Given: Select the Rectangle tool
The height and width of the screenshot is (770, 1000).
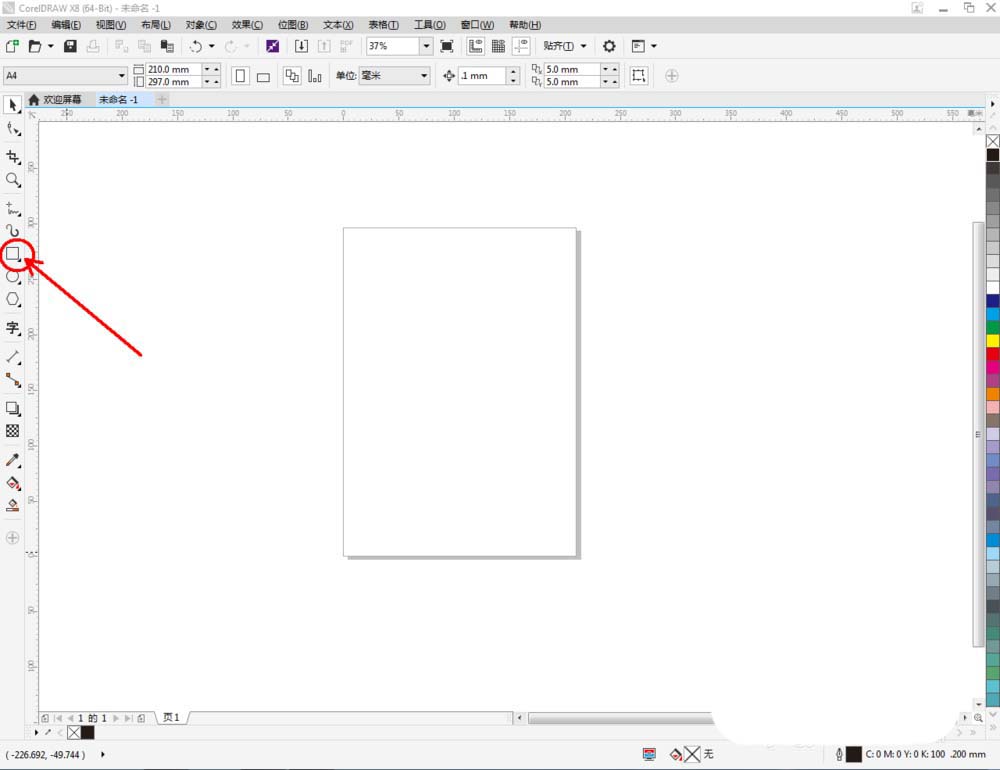Looking at the screenshot, I should pos(13,254).
